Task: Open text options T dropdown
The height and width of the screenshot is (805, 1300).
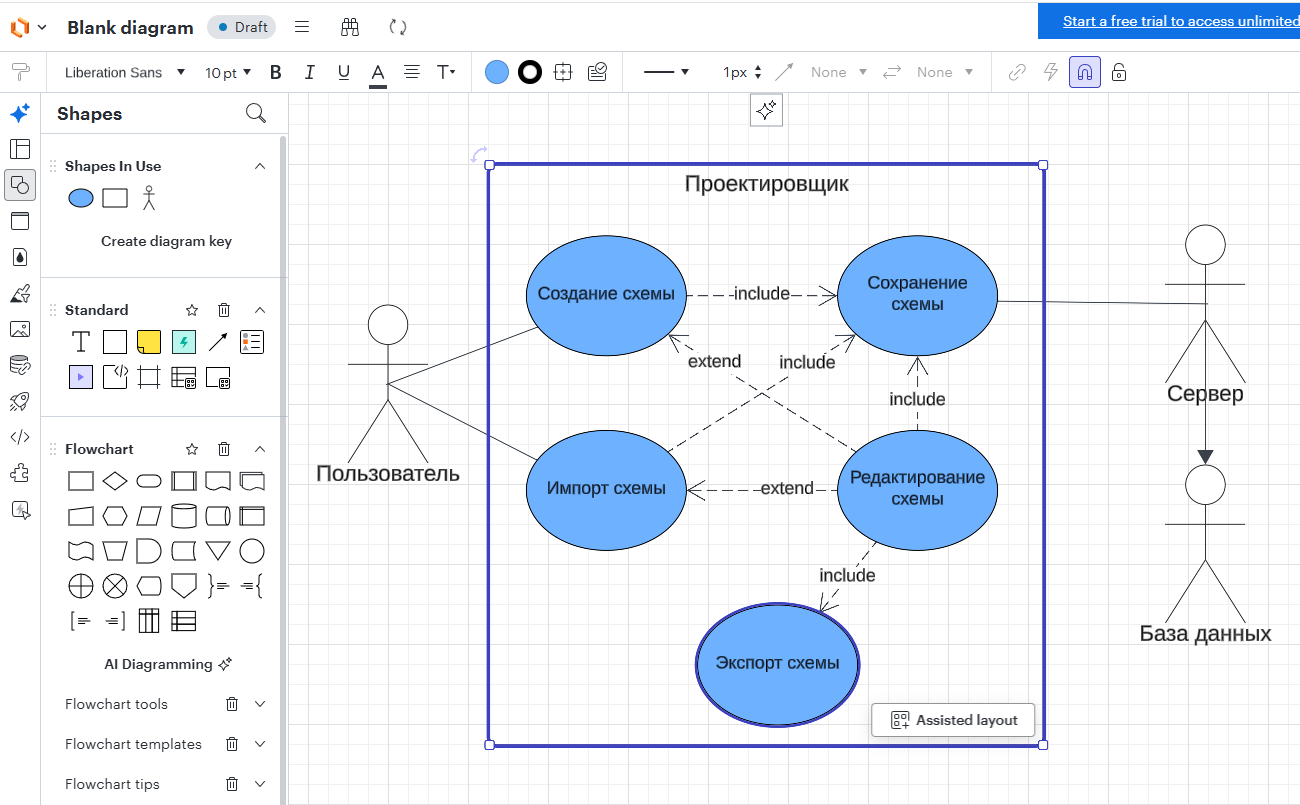Action: point(446,72)
